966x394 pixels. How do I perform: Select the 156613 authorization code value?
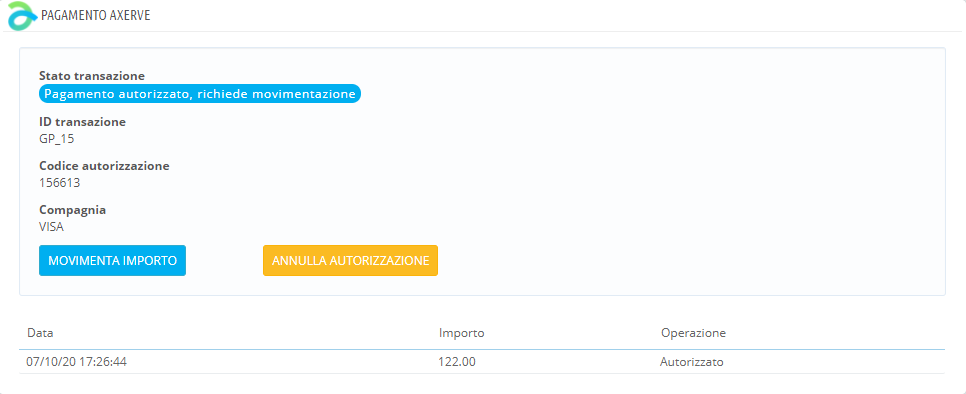tap(59, 183)
